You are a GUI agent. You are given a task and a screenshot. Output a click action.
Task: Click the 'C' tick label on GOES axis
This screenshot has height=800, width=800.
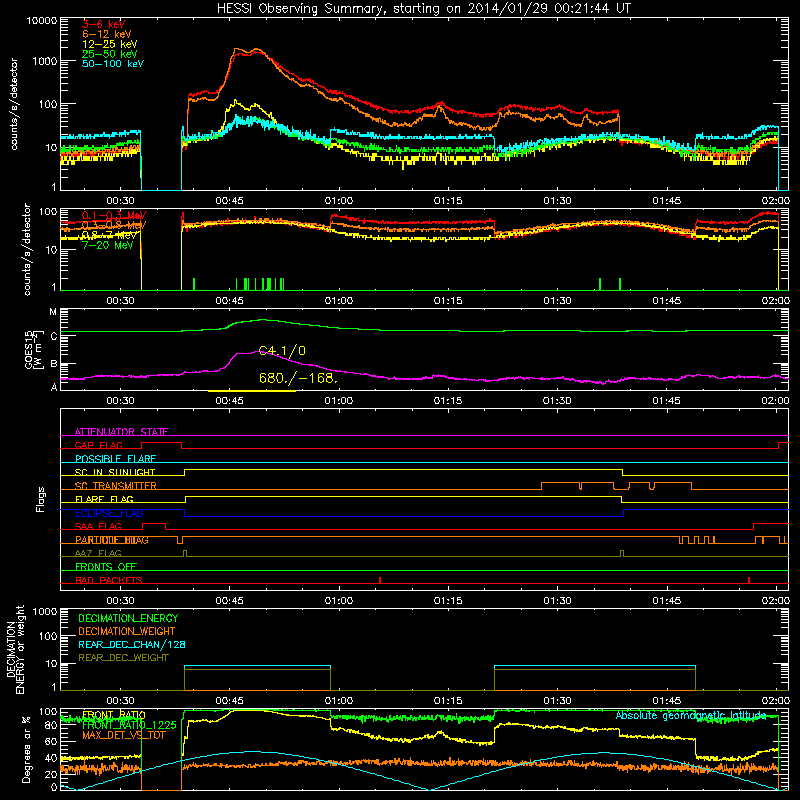(54, 336)
